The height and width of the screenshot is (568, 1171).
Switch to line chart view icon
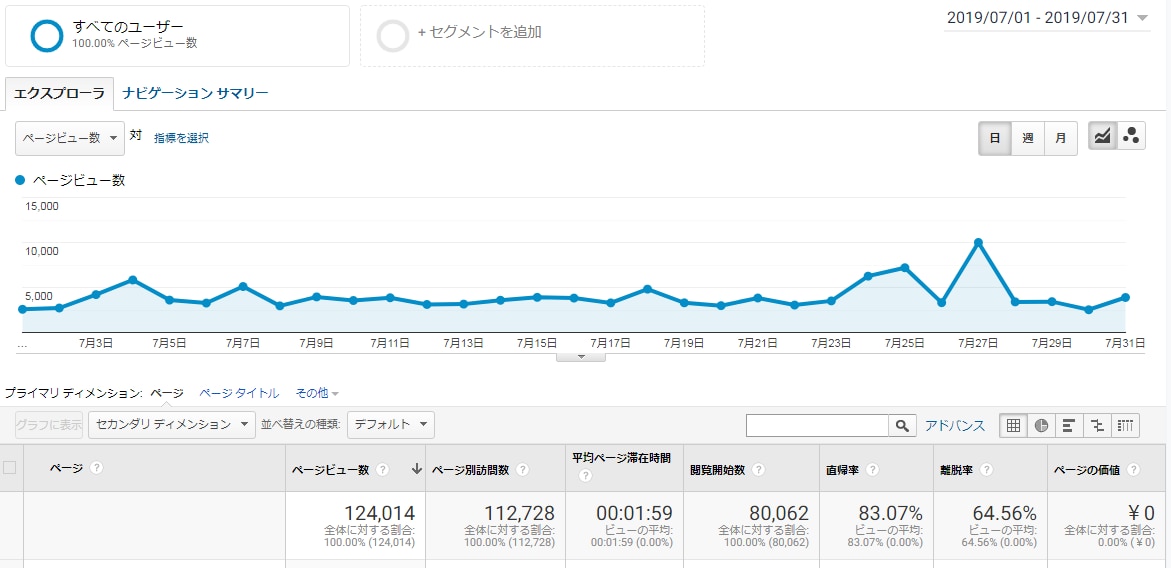coord(1102,136)
